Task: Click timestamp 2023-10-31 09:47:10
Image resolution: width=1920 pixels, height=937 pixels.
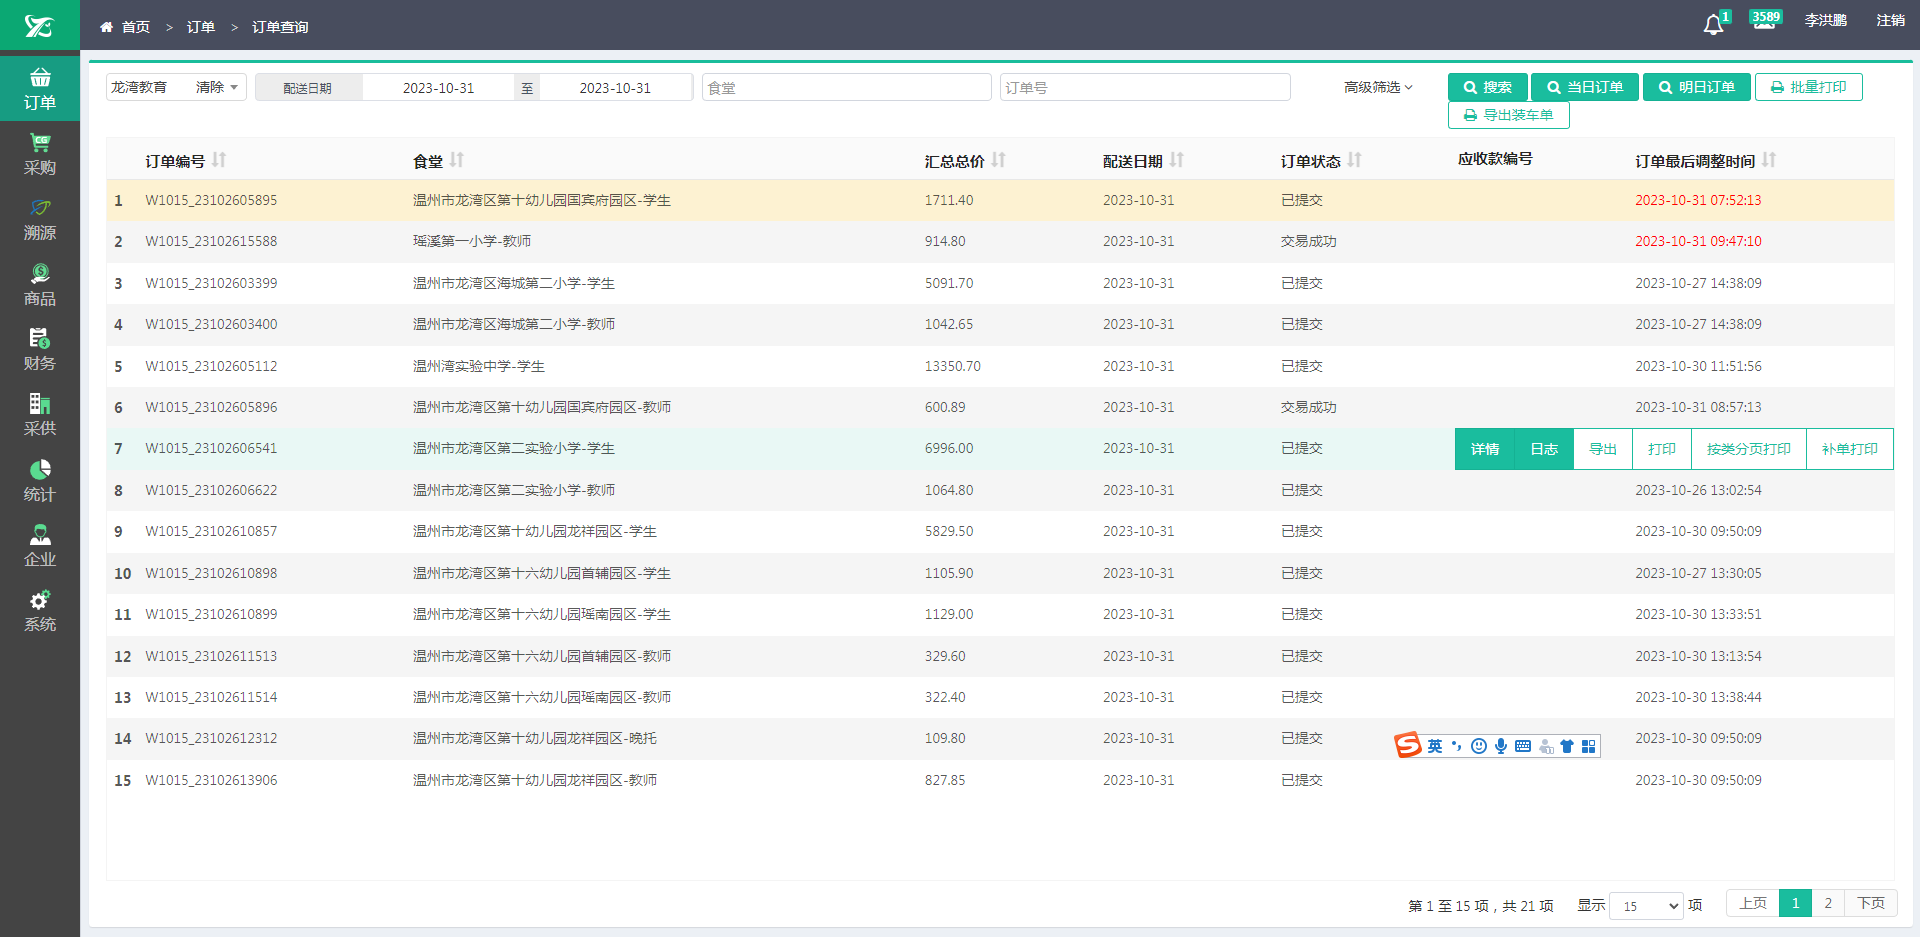Action: [1698, 241]
